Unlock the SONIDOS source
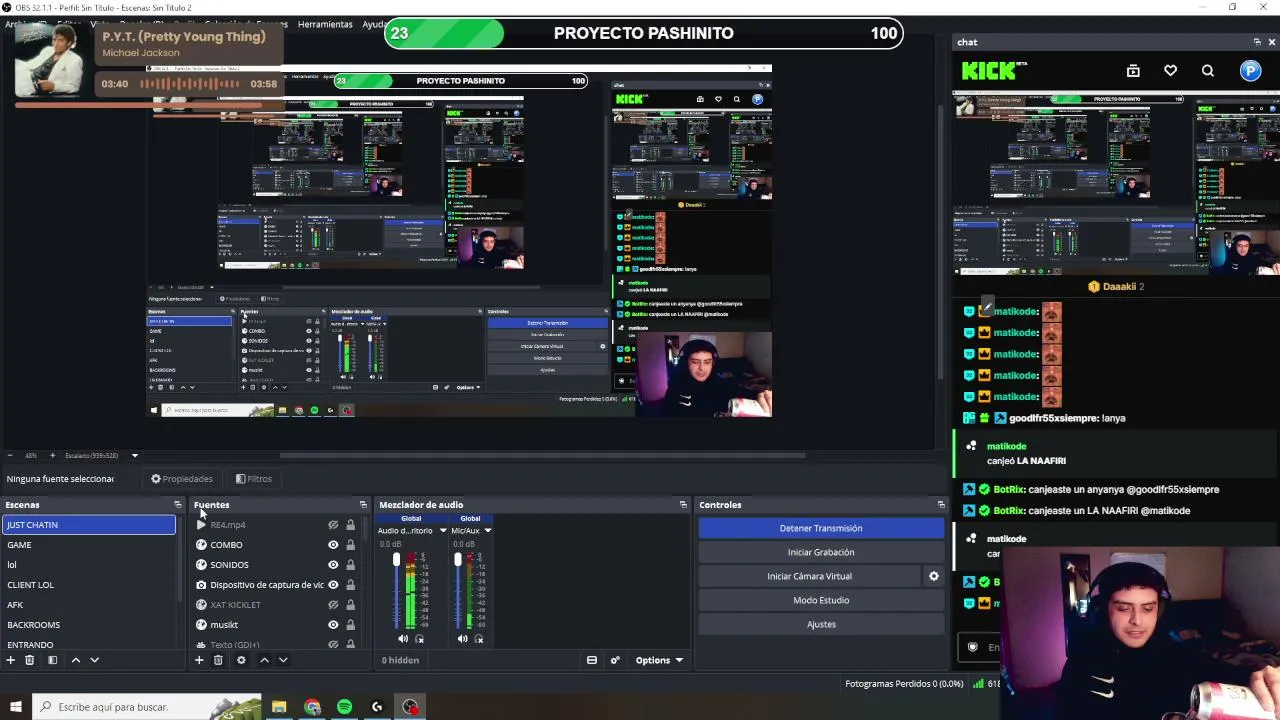The height and width of the screenshot is (720, 1280). tap(350, 565)
